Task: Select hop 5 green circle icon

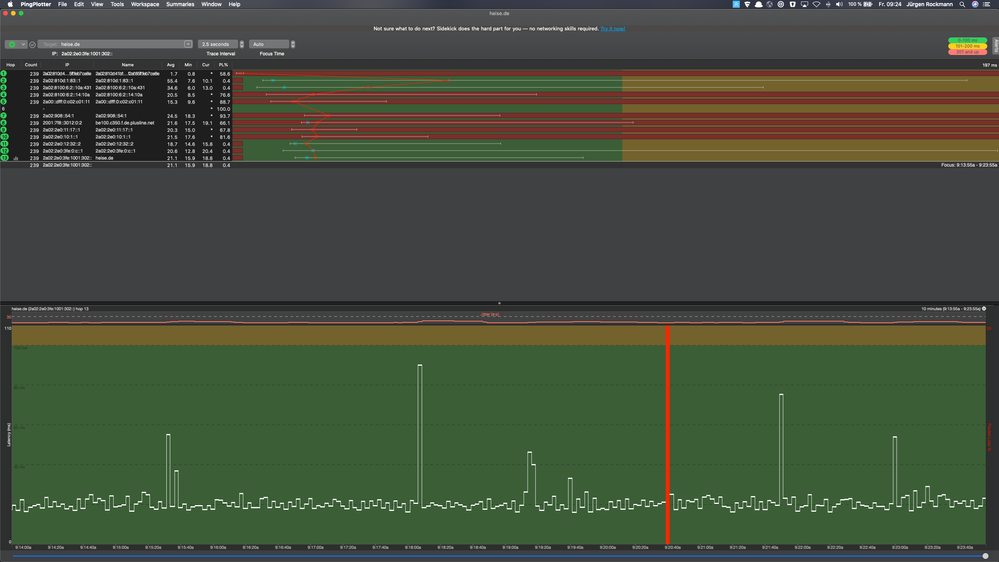Action: (x=4, y=102)
